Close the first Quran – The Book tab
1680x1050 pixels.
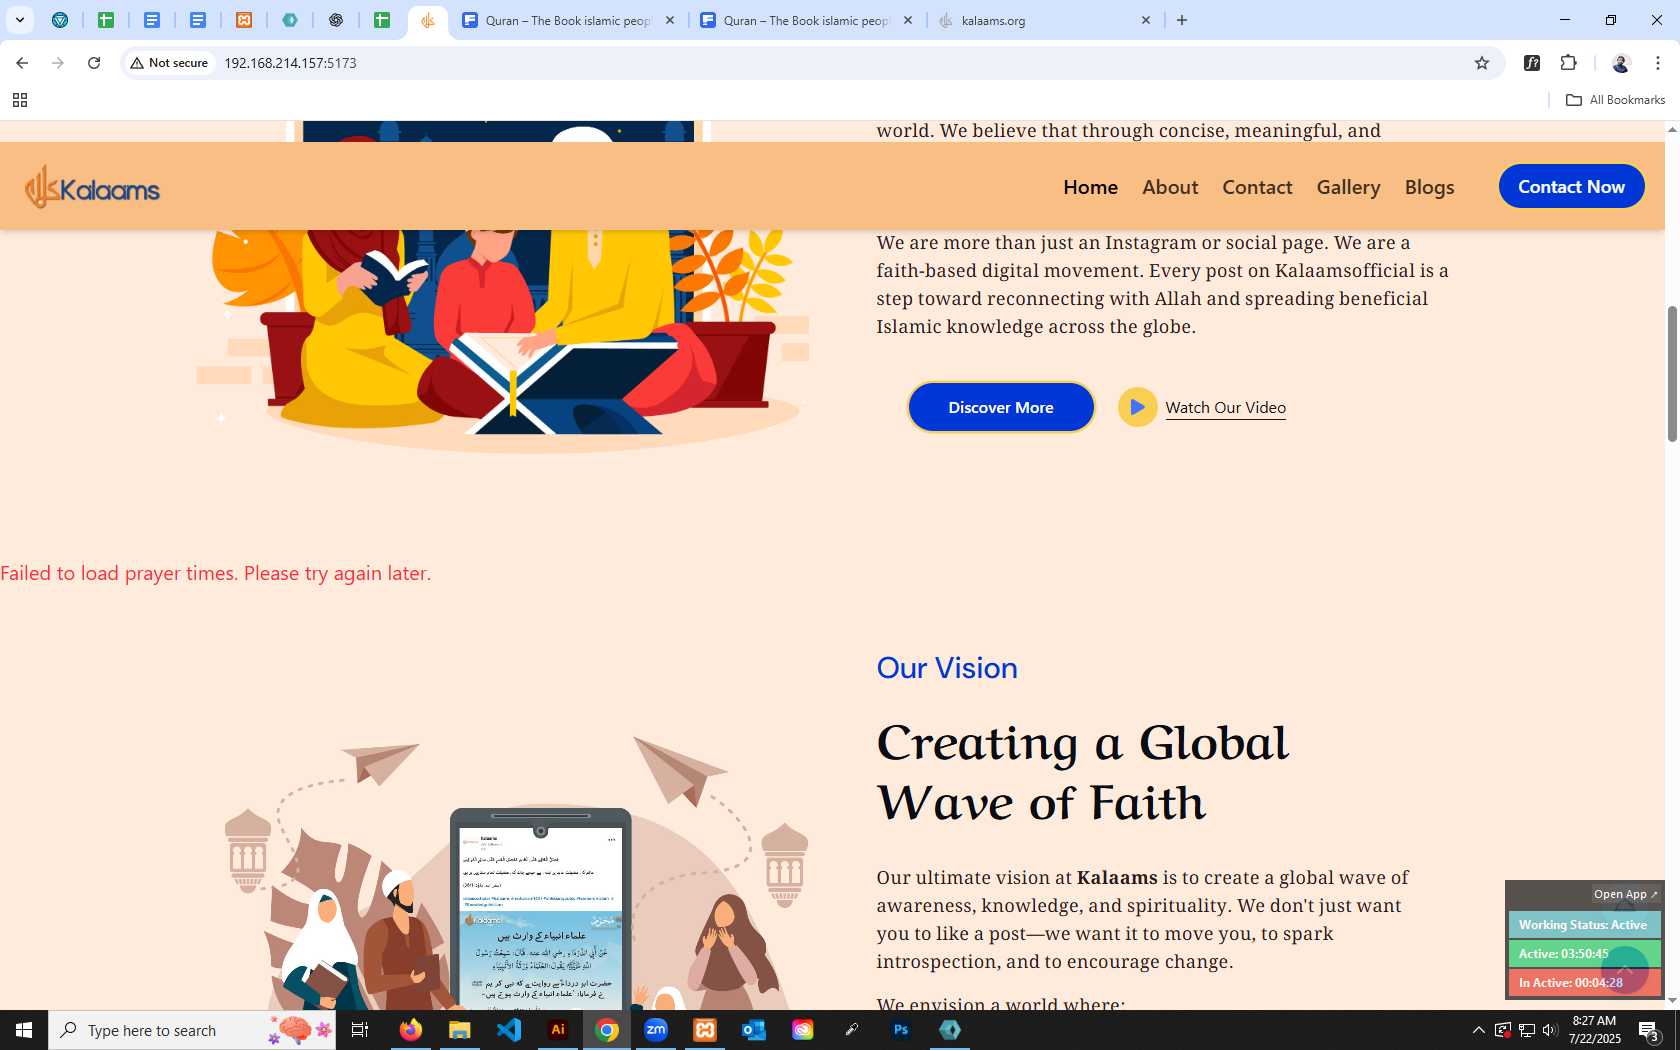pyautogui.click(x=670, y=20)
